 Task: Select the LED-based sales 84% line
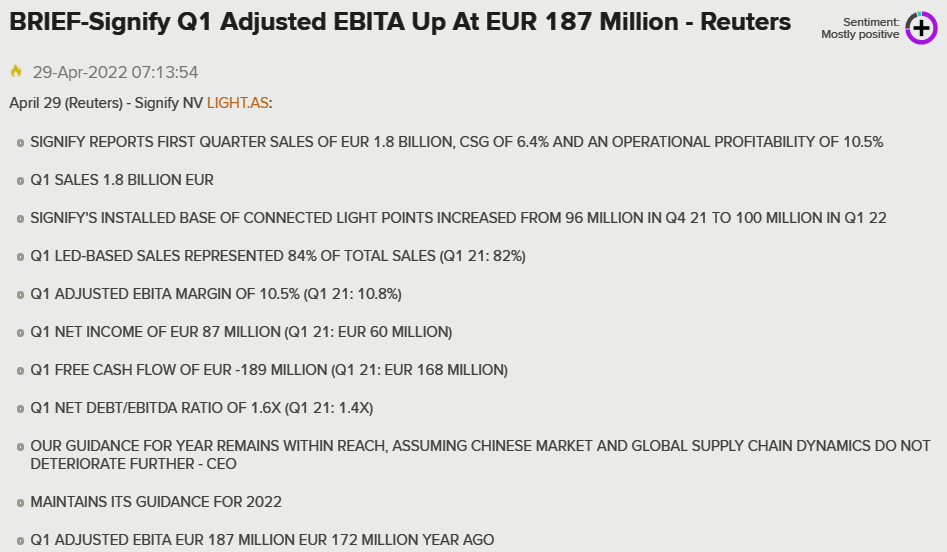278,256
